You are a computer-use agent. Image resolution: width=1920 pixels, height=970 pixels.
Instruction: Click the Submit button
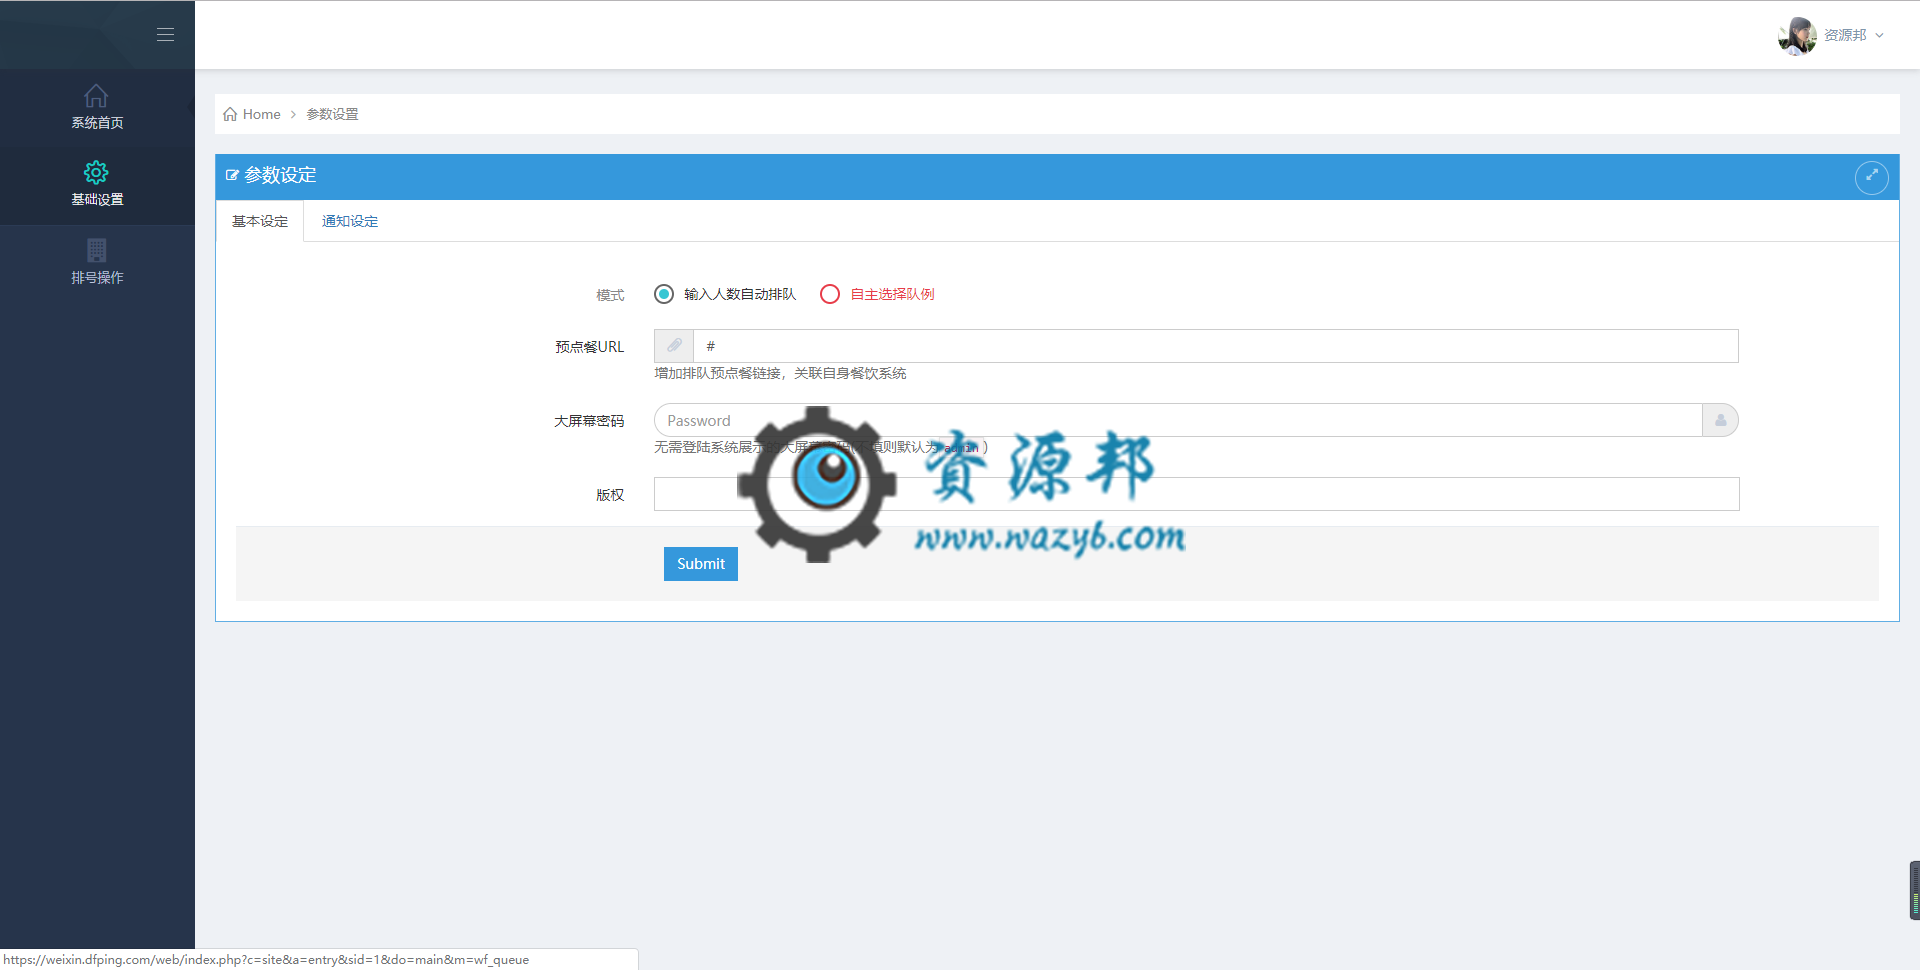click(x=701, y=564)
